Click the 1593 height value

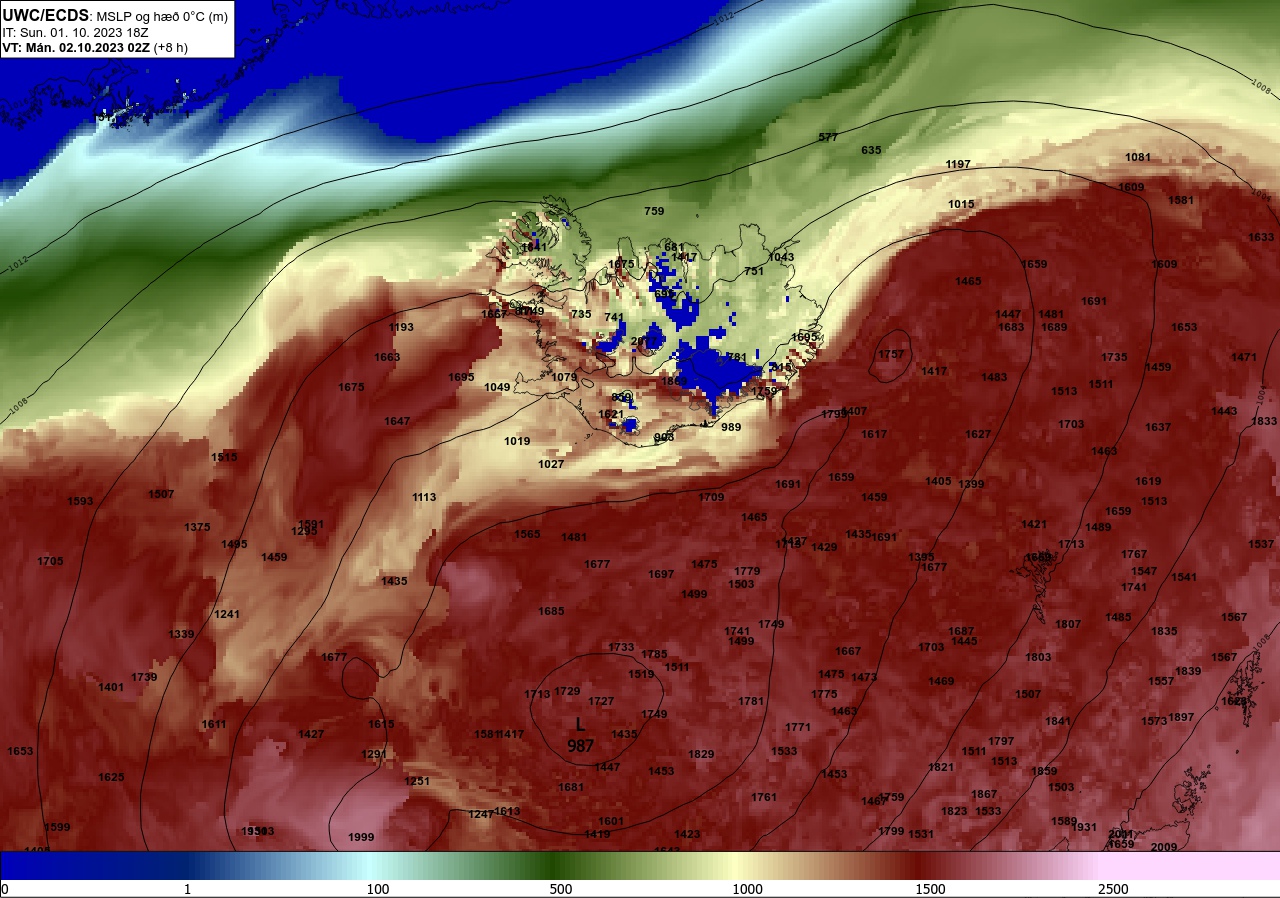coord(80,501)
